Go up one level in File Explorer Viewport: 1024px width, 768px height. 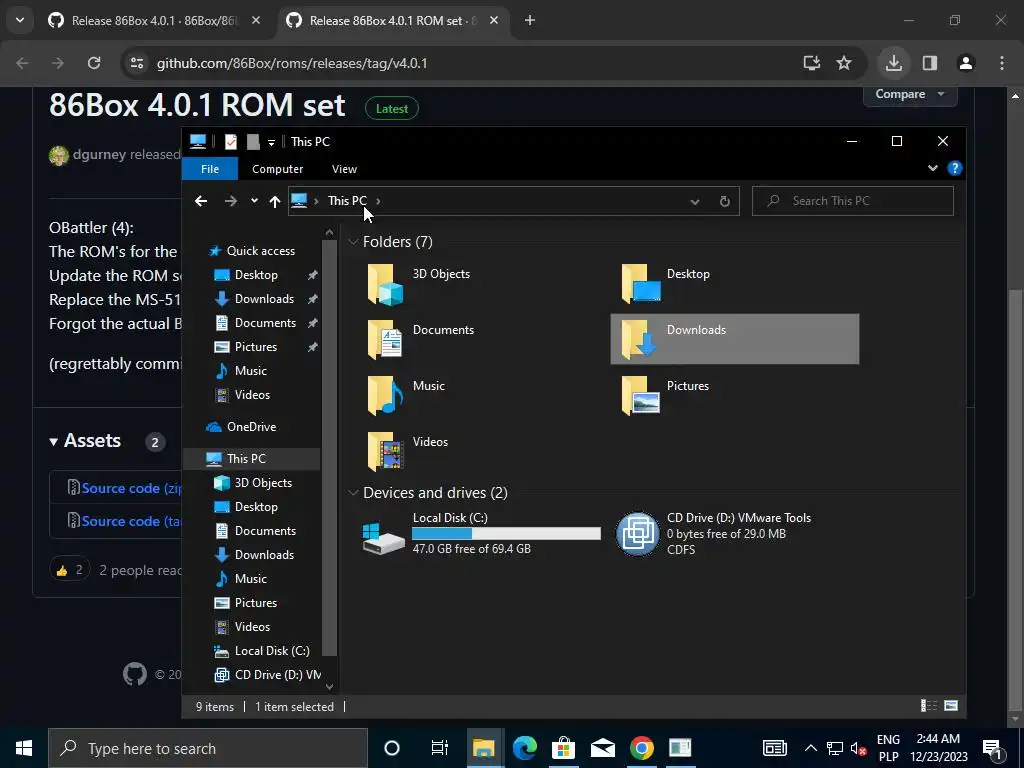(x=275, y=201)
